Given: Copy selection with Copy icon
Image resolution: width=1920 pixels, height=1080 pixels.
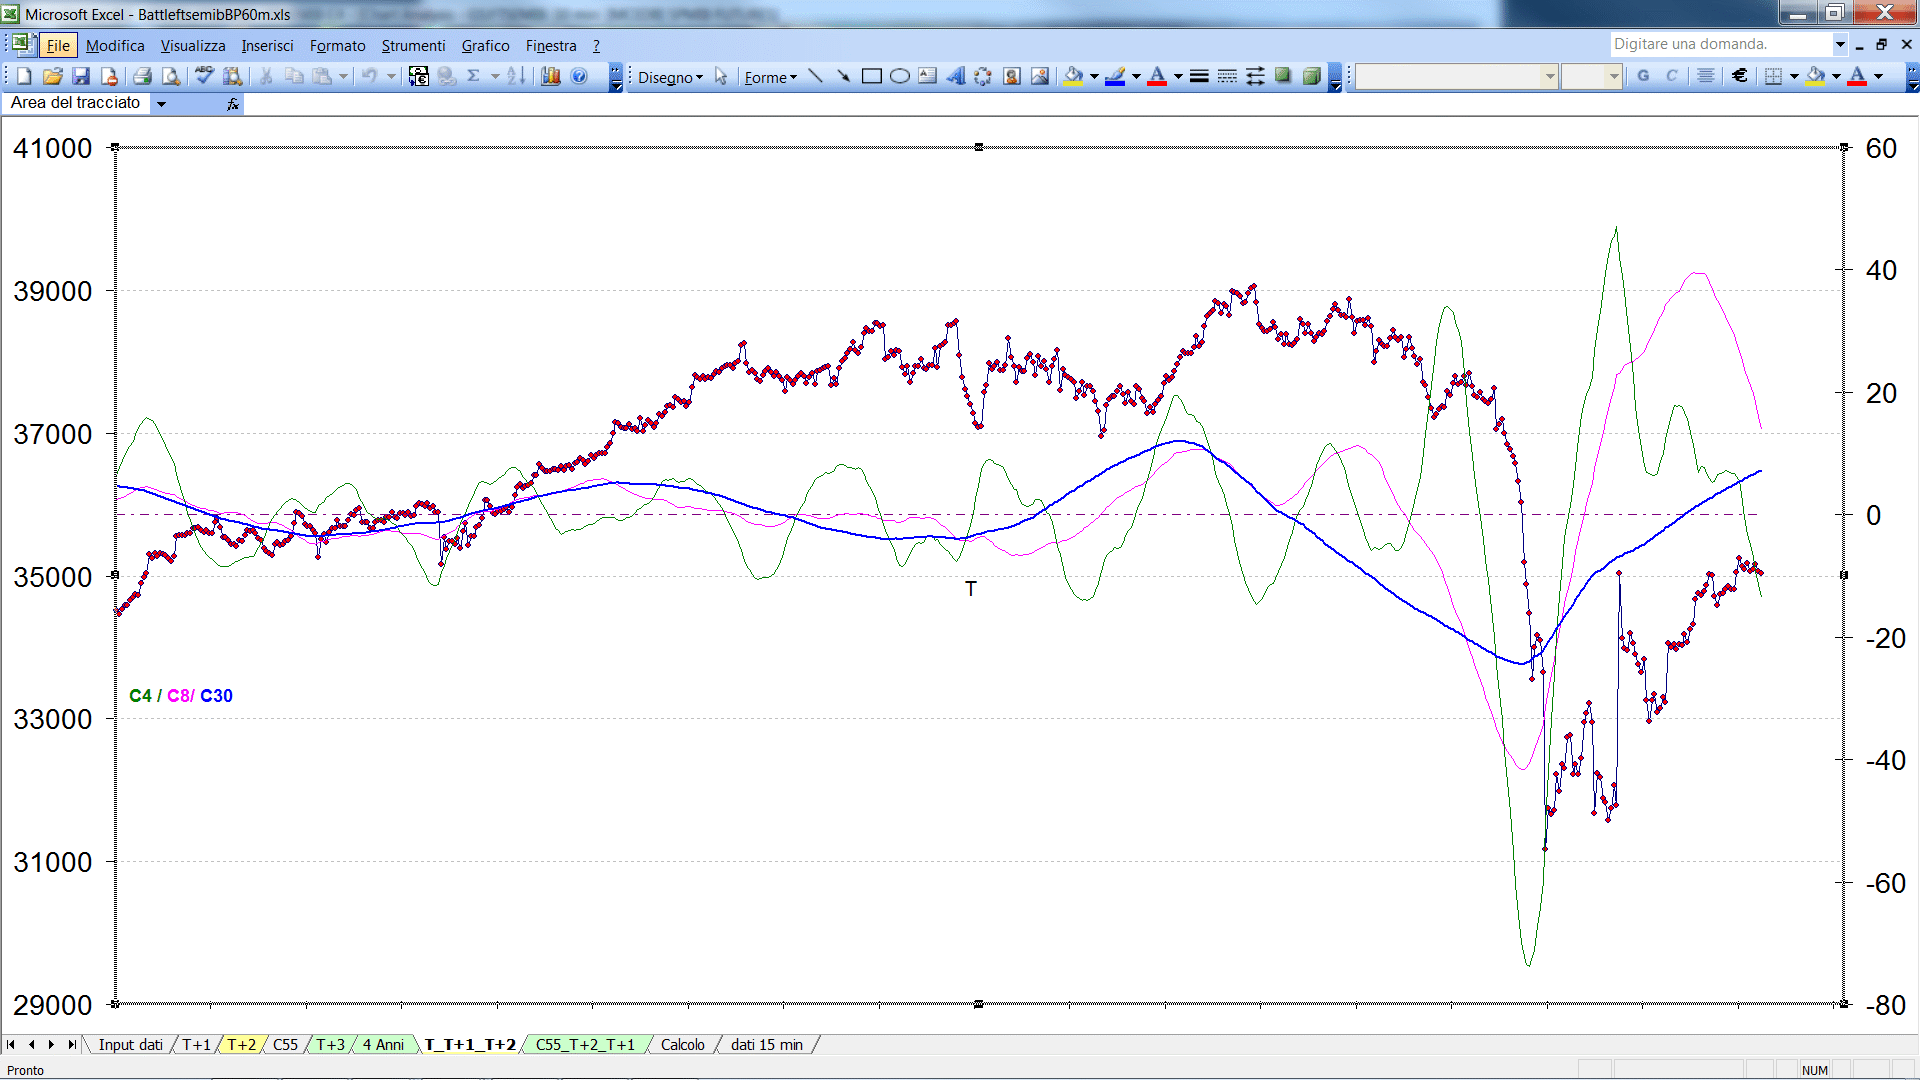Looking at the screenshot, I should coord(294,76).
